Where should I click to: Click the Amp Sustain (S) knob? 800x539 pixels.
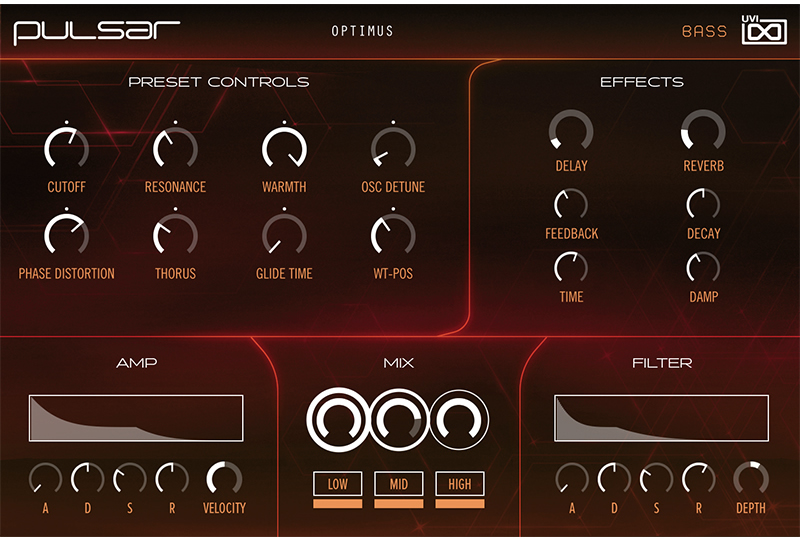point(130,479)
